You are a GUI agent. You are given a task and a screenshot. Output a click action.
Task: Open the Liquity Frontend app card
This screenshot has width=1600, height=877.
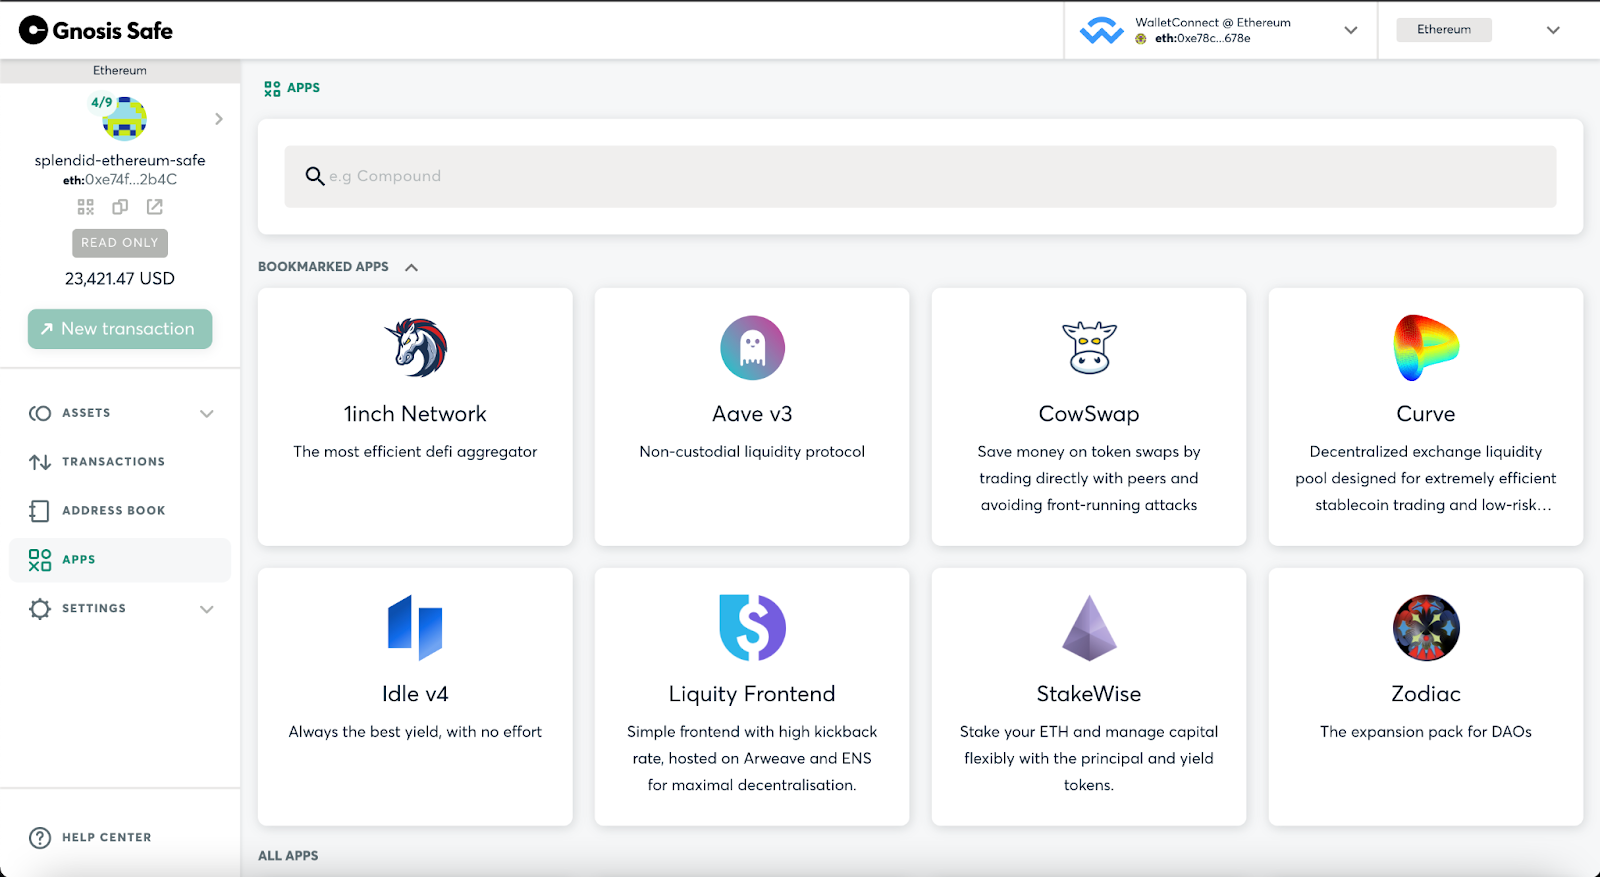click(x=752, y=697)
